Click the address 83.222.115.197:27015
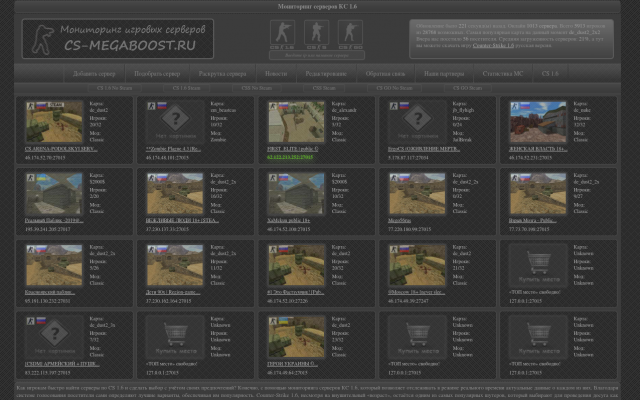 [48, 372]
